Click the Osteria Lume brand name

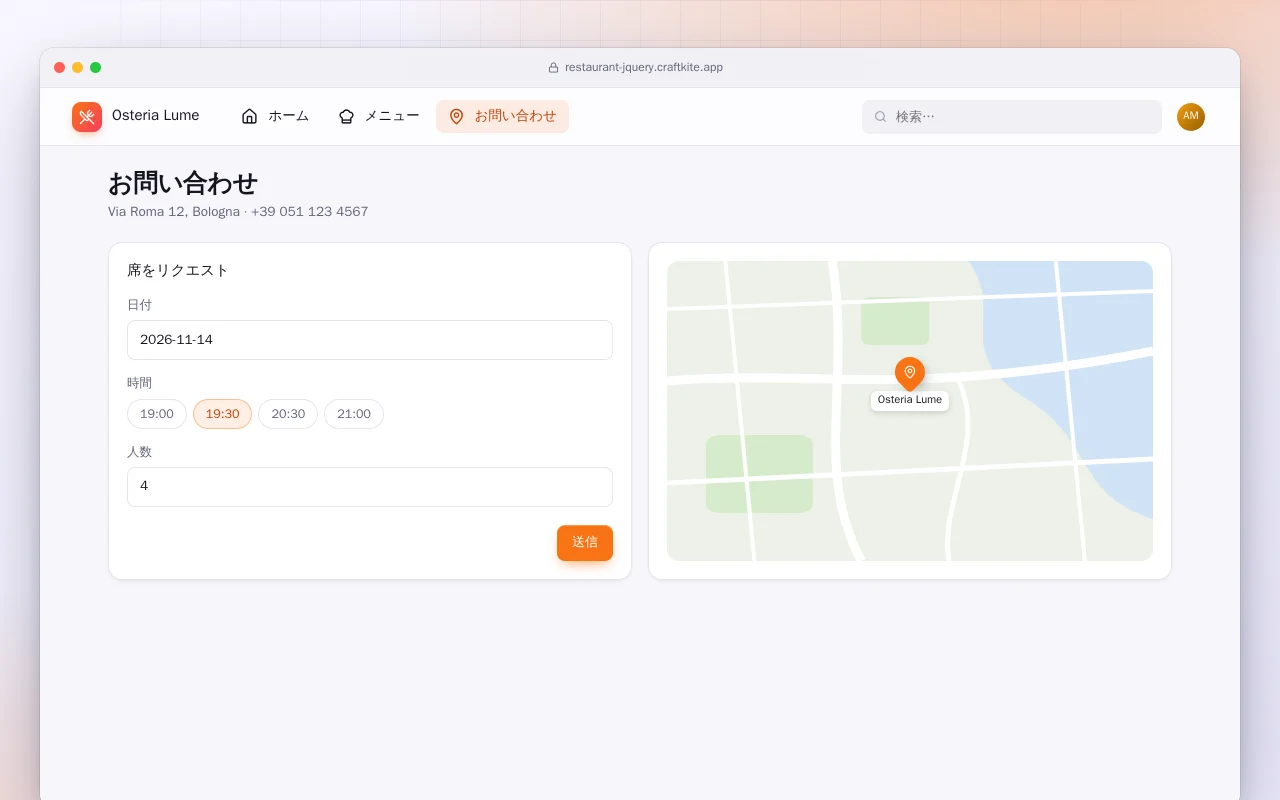coord(156,116)
